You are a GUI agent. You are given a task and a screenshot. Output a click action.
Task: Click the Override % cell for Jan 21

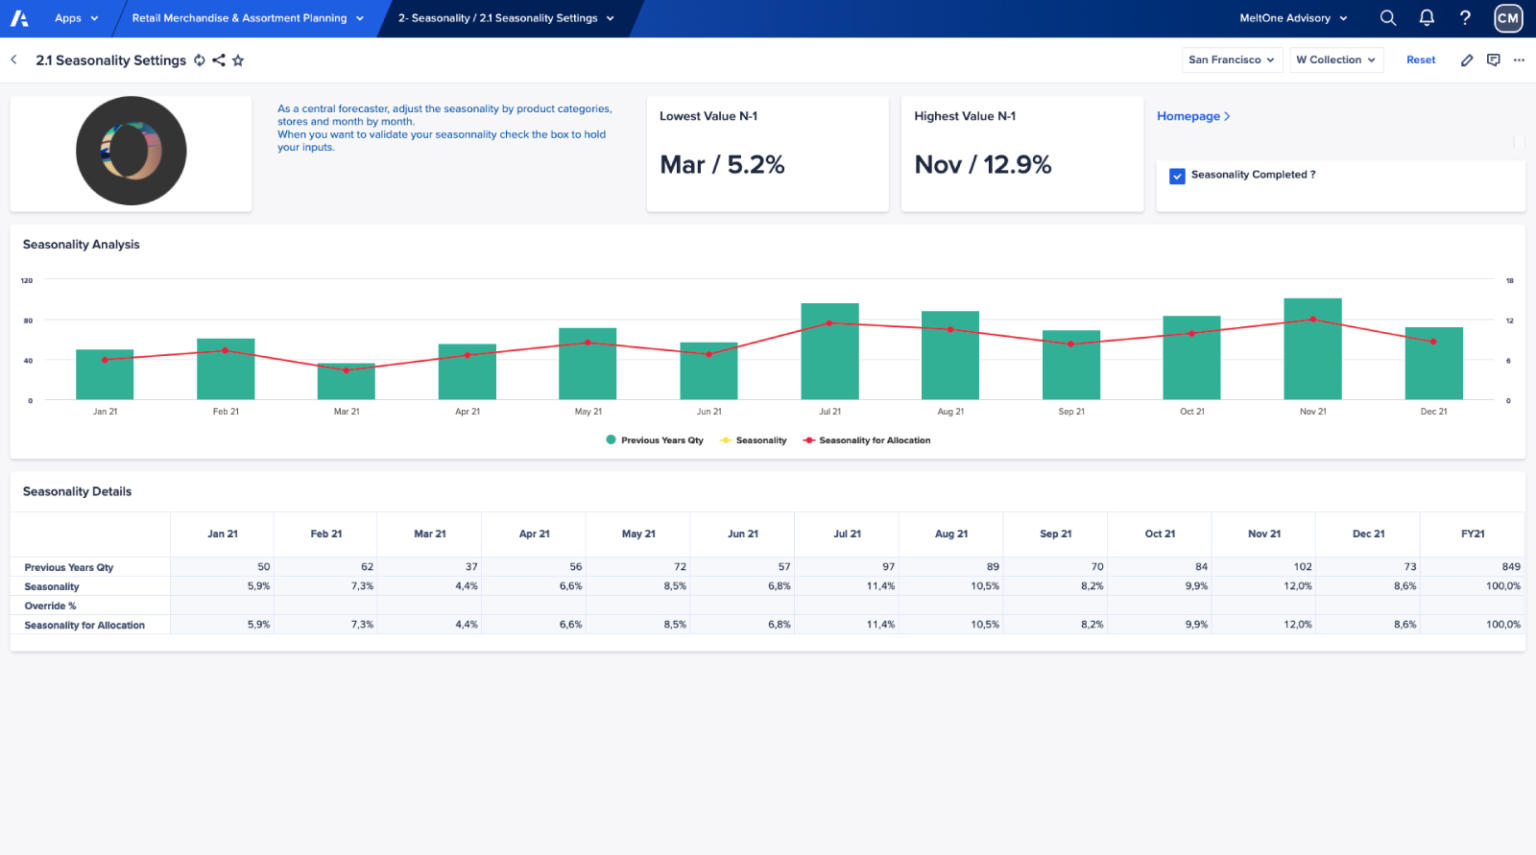click(222, 605)
